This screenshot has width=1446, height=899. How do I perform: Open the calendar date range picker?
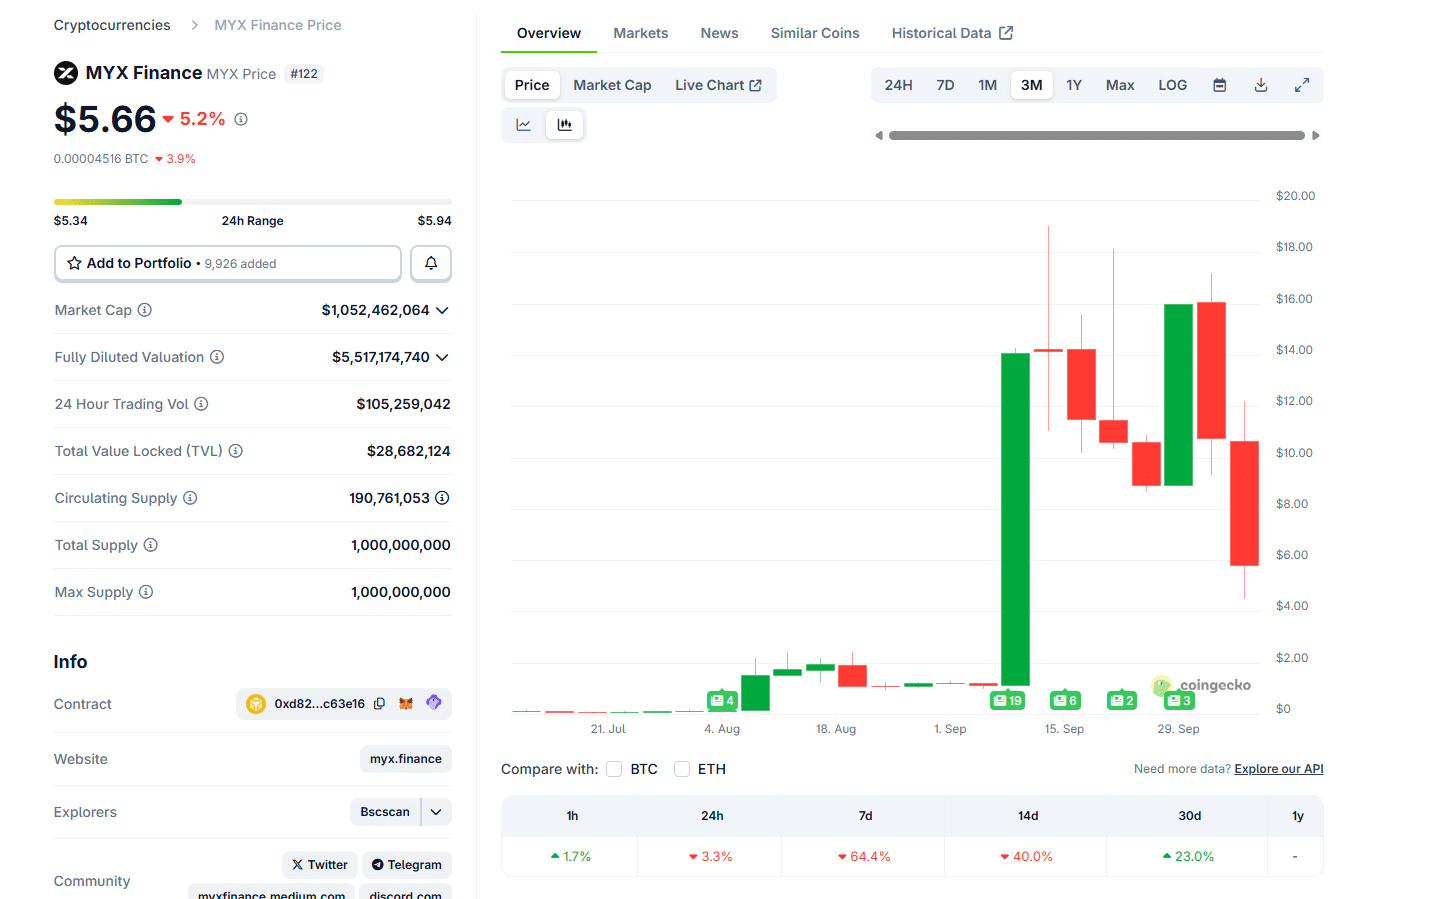click(1219, 85)
